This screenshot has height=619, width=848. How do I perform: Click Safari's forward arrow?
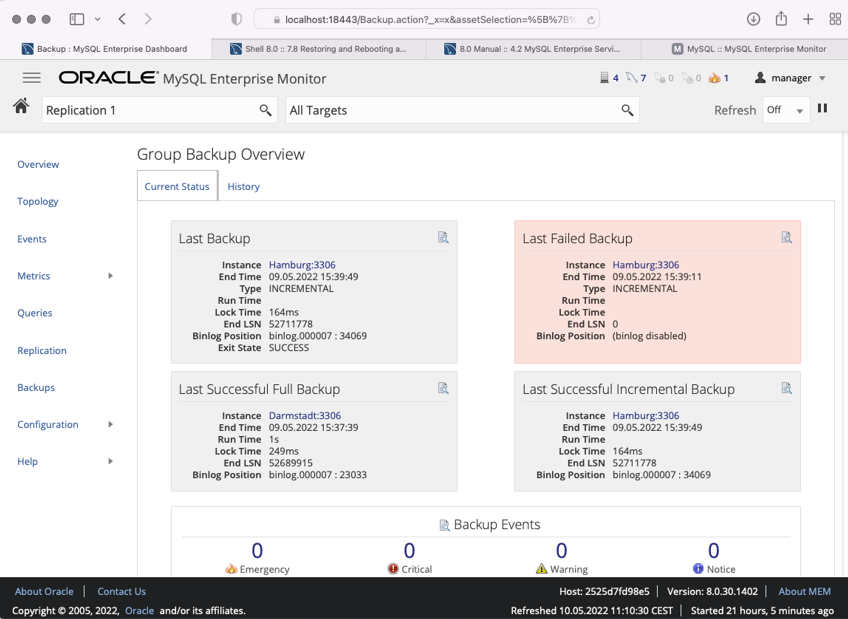point(148,19)
